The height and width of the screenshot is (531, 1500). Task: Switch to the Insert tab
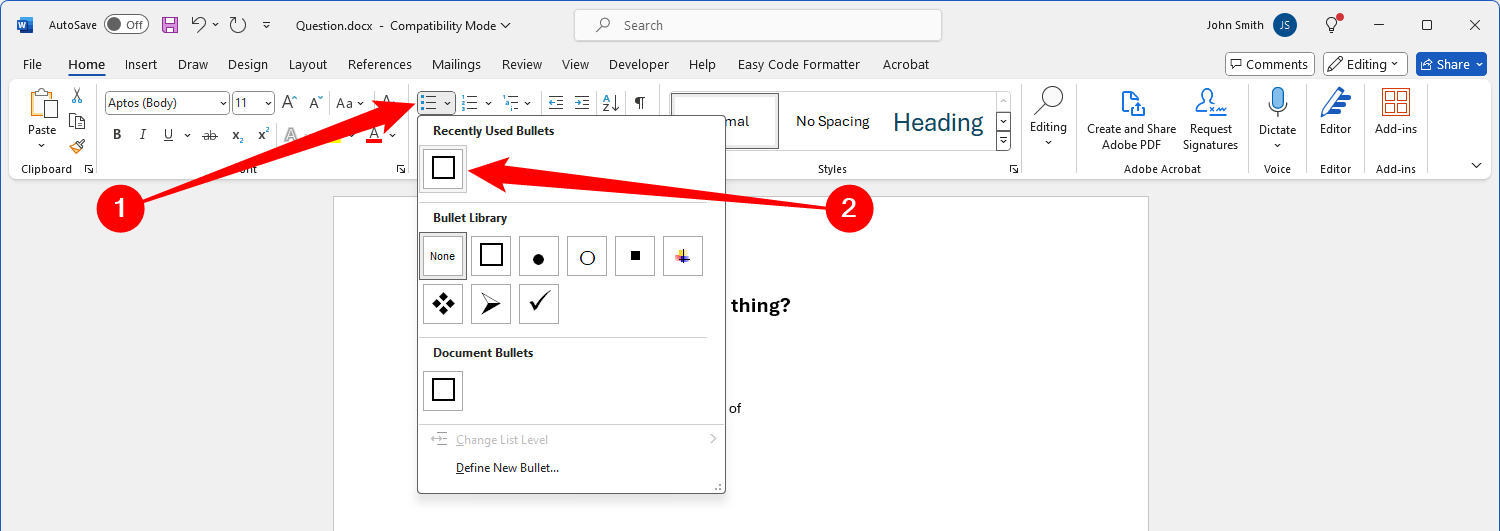(x=141, y=64)
